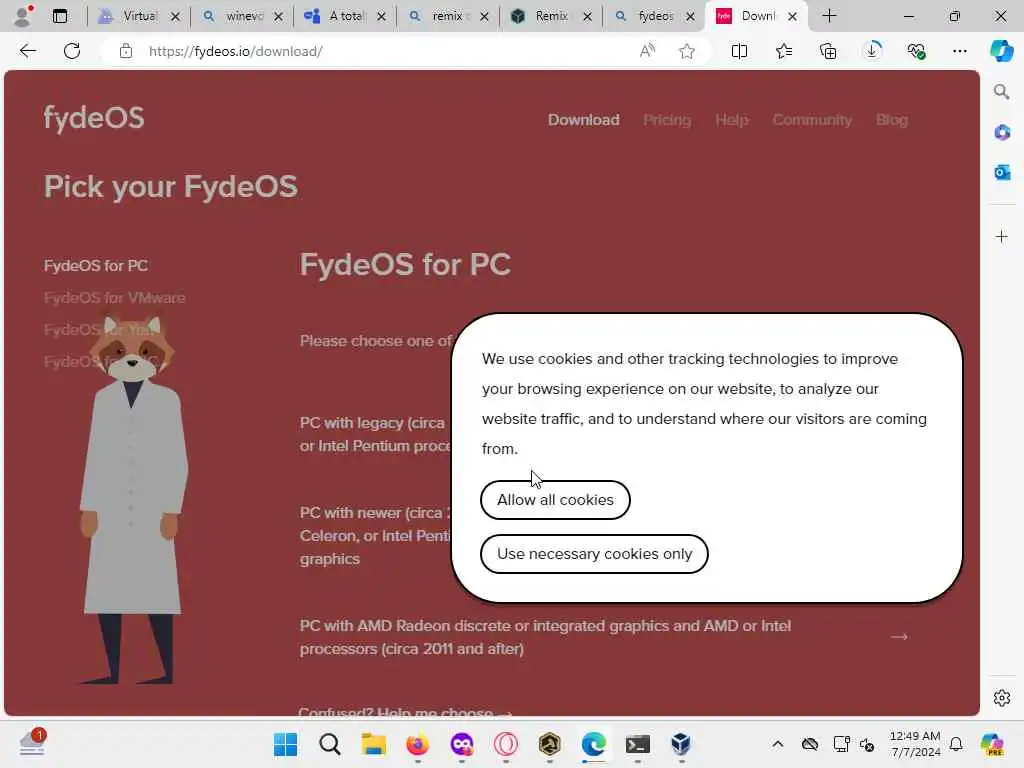Show the Downloads icon panel
Screen dimensions: 1024x768
pyautogui.click(x=872, y=51)
